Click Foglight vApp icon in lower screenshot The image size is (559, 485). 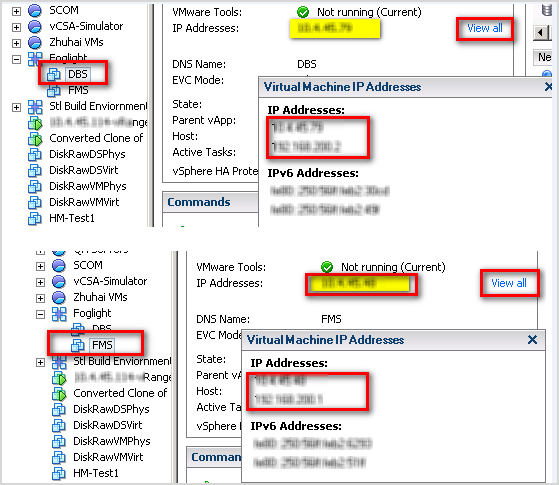[59, 314]
